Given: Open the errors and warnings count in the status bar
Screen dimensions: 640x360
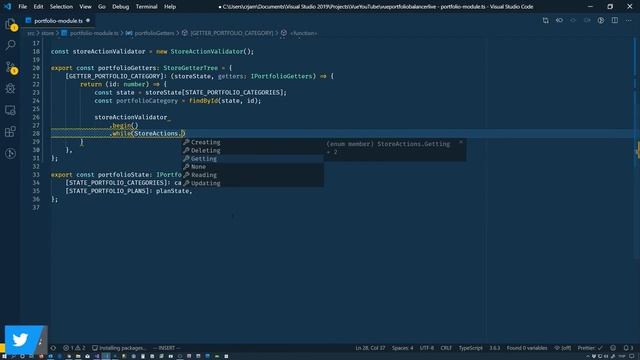Looking at the screenshot, I should click(x=74, y=348).
